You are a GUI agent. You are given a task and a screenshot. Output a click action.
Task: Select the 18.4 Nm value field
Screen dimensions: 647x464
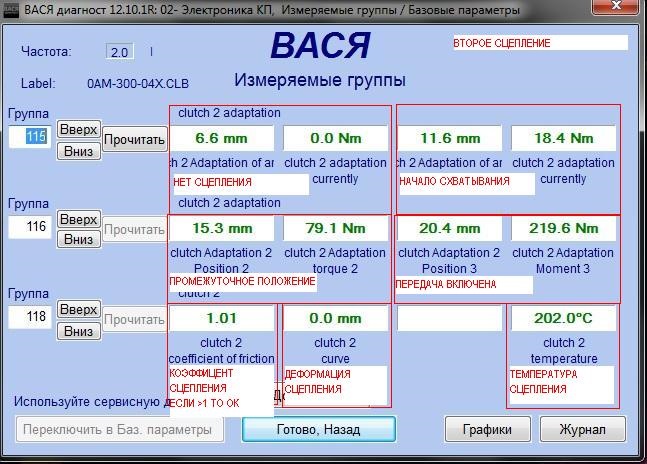click(564, 138)
